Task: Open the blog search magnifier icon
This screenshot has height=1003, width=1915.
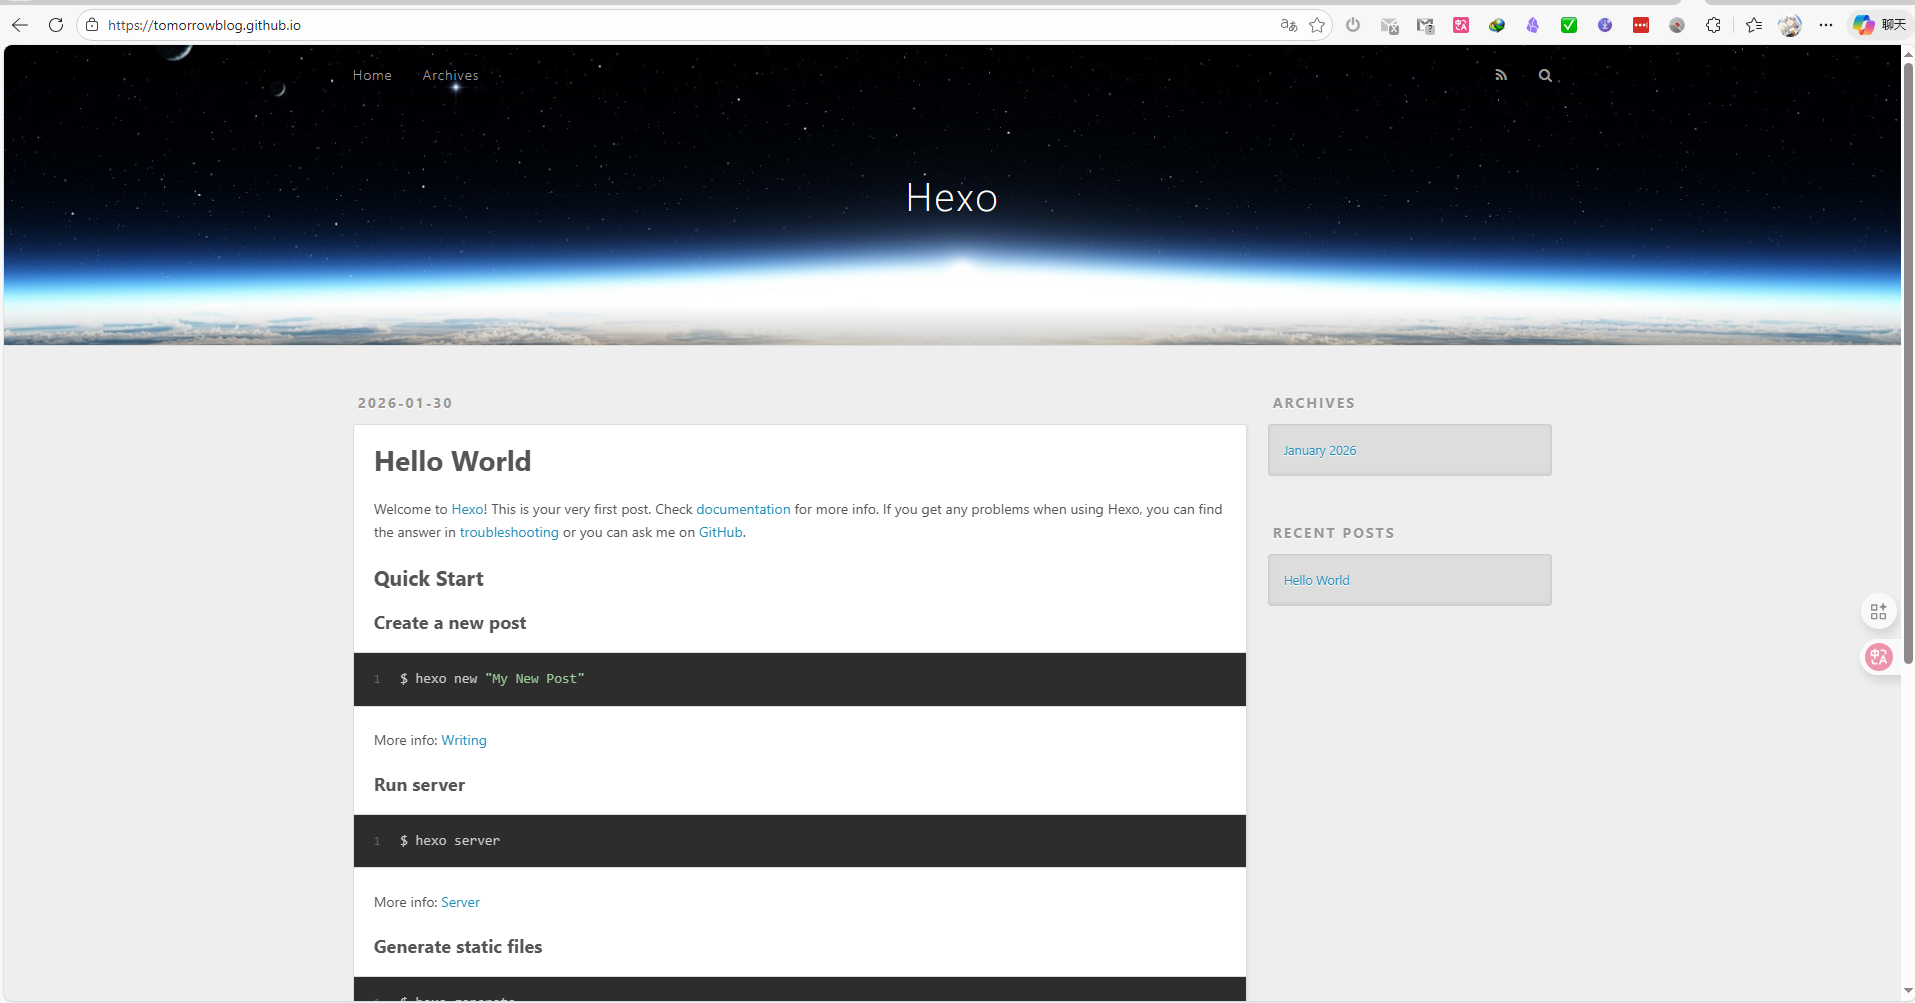Action: click(x=1545, y=75)
